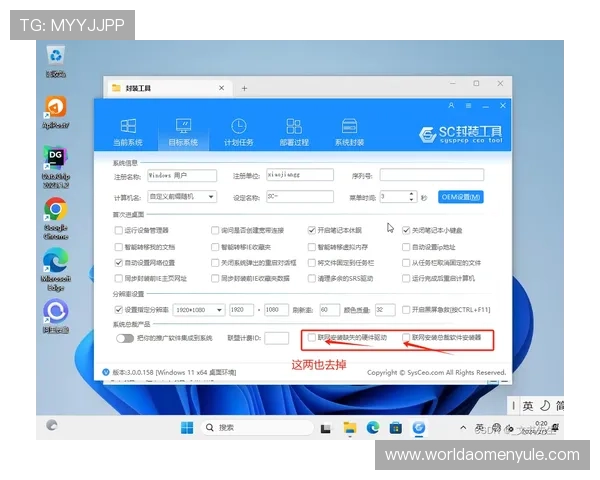Select the desktop shortcut below Microsoft Edge
The image size is (600, 480).
[56, 316]
